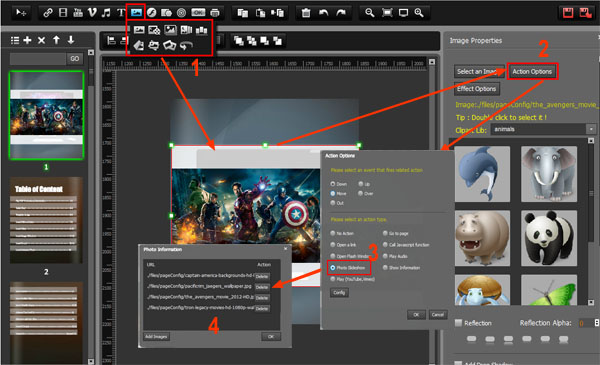Click Select an Image button

tap(479, 72)
